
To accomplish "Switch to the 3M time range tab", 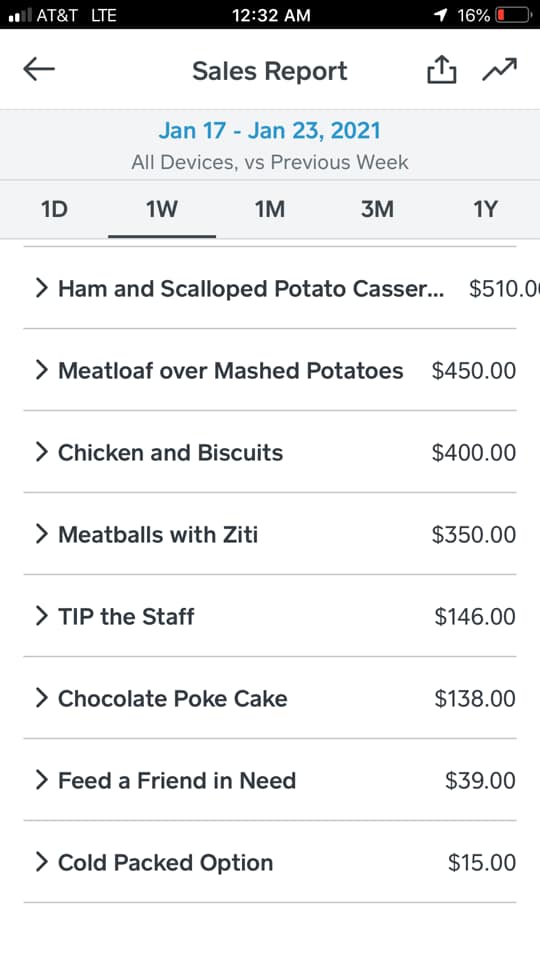I will 377,209.
